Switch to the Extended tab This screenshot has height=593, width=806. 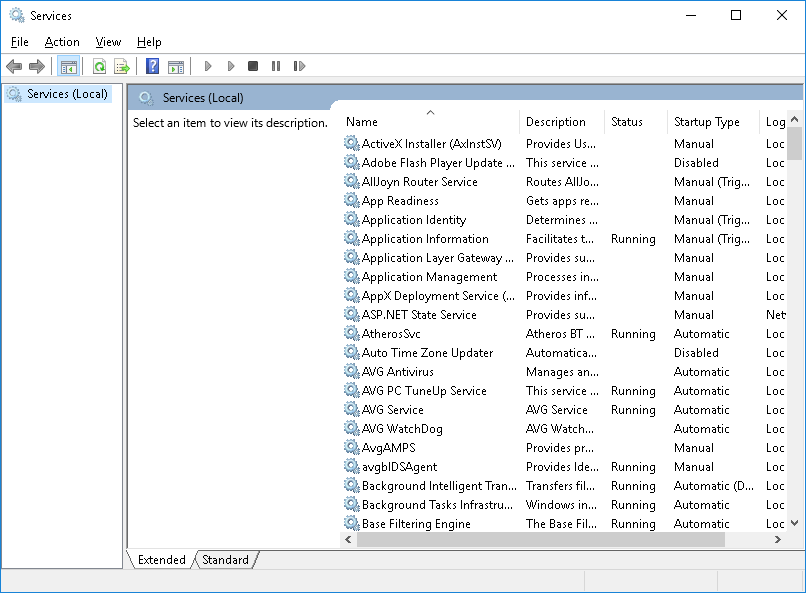click(160, 560)
